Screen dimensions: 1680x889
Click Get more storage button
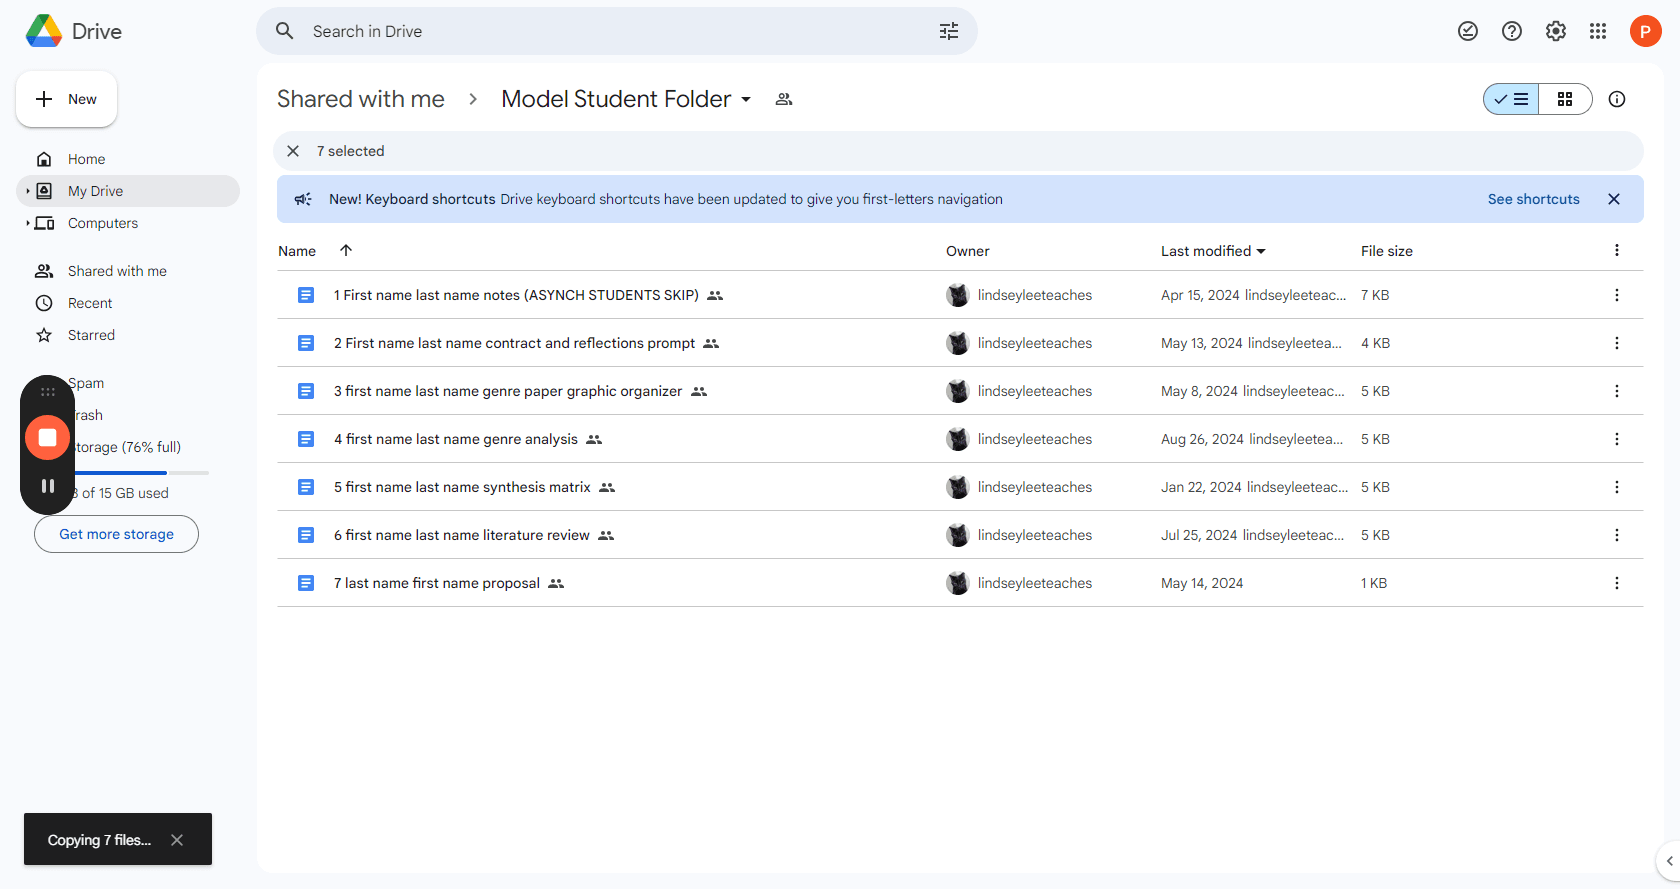pos(116,534)
